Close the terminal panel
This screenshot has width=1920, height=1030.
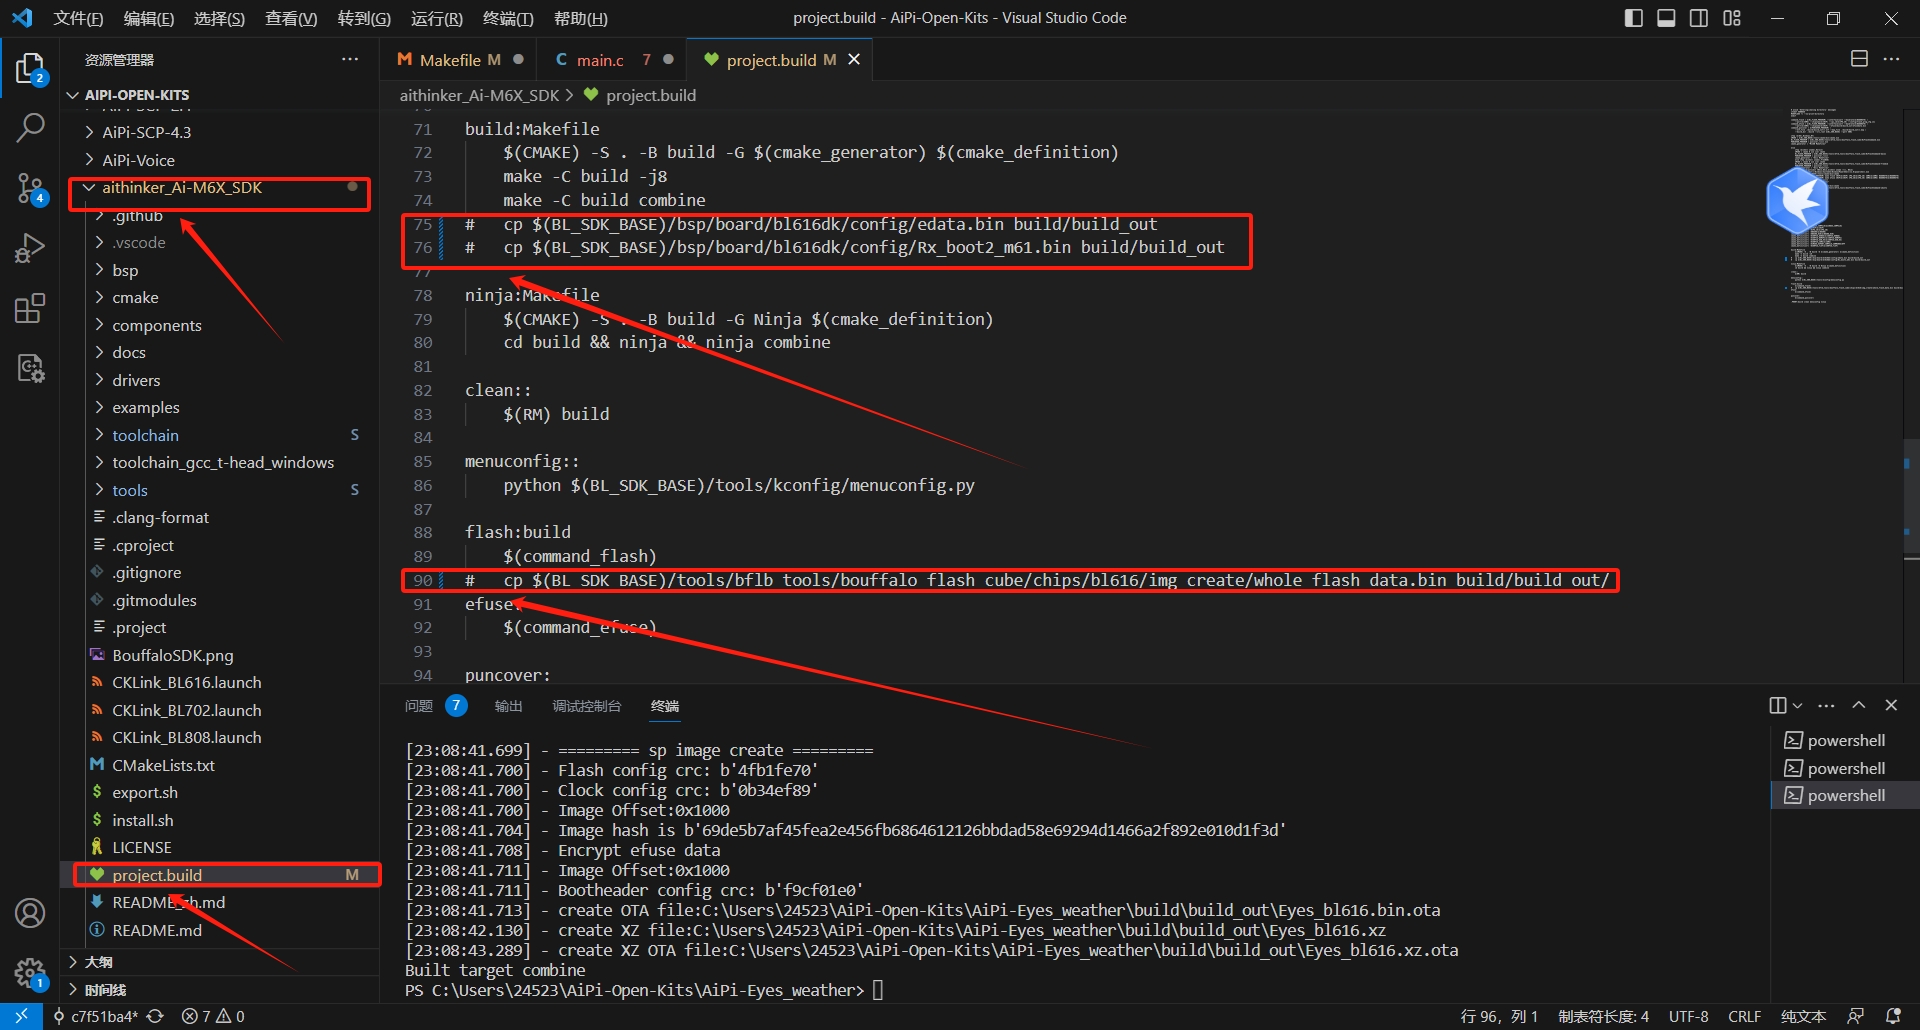pos(1891,705)
